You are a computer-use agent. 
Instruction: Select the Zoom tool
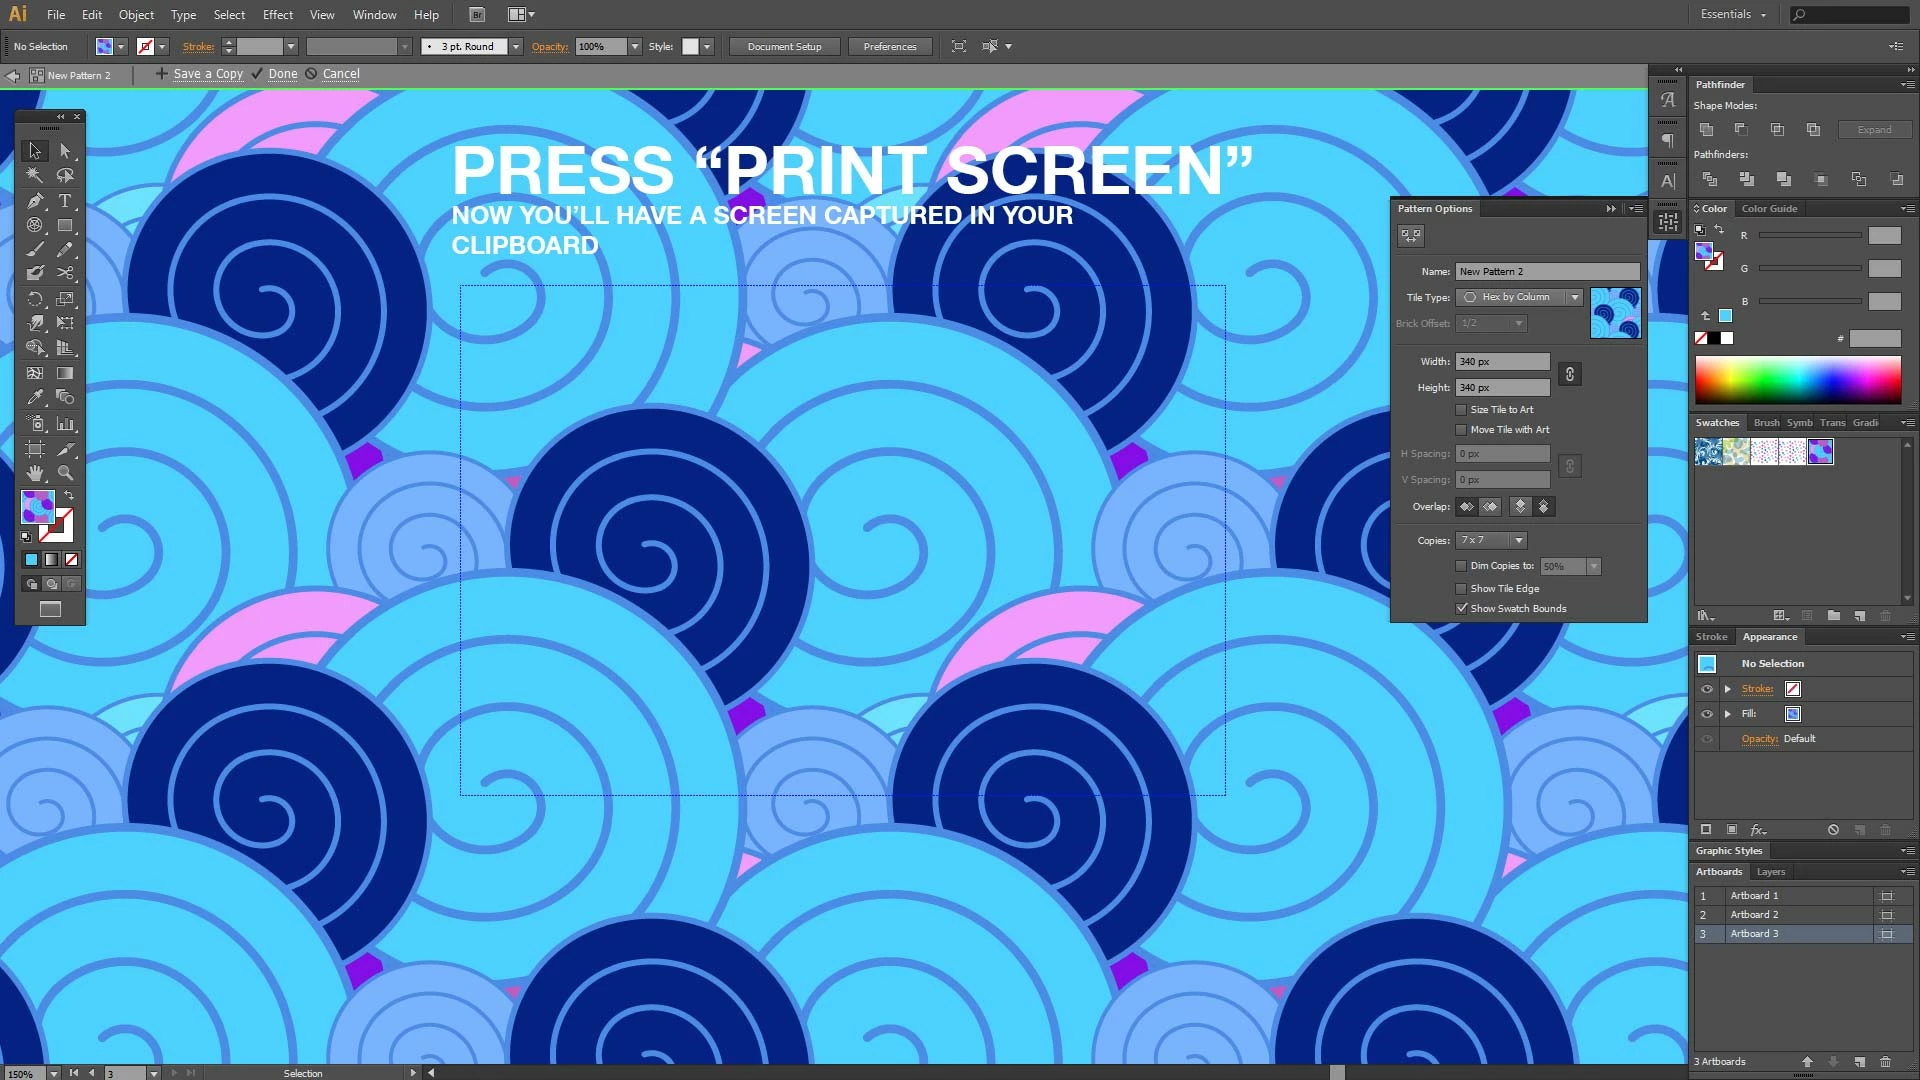[x=65, y=473]
